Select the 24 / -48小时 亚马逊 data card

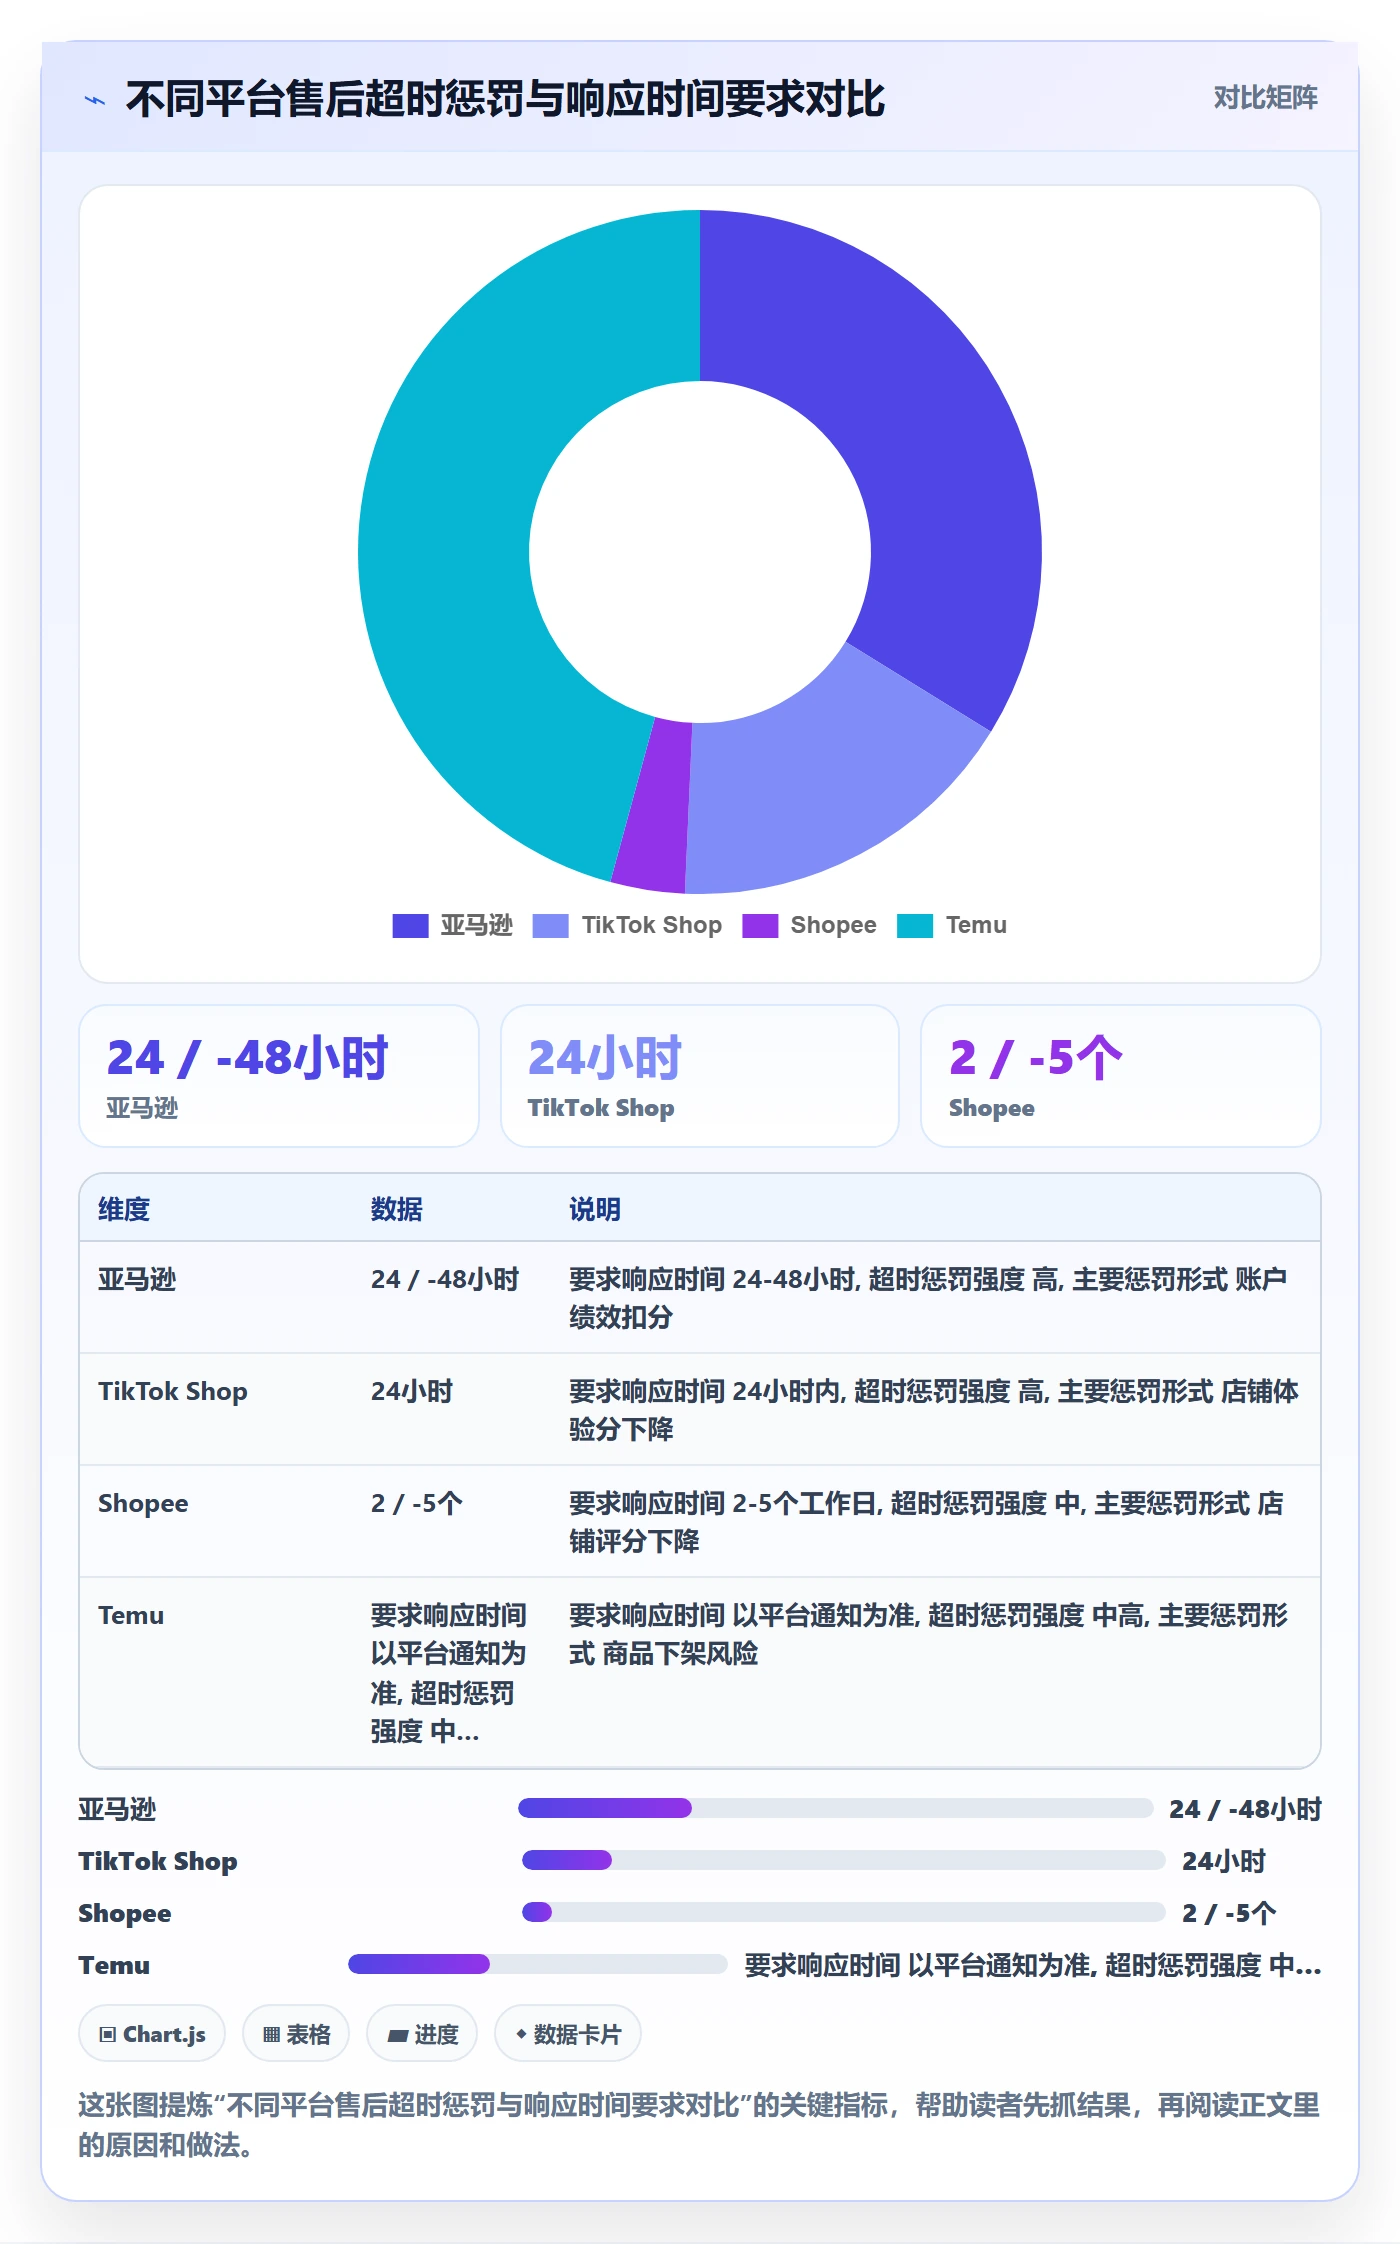[x=279, y=1076]
